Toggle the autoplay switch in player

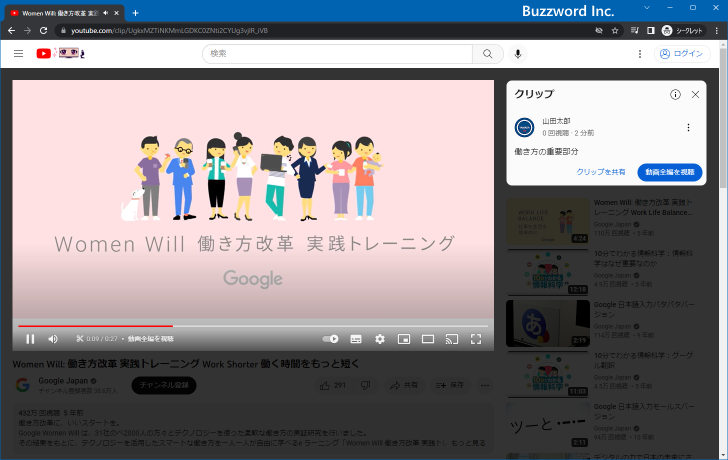click(x=331, y=339)
